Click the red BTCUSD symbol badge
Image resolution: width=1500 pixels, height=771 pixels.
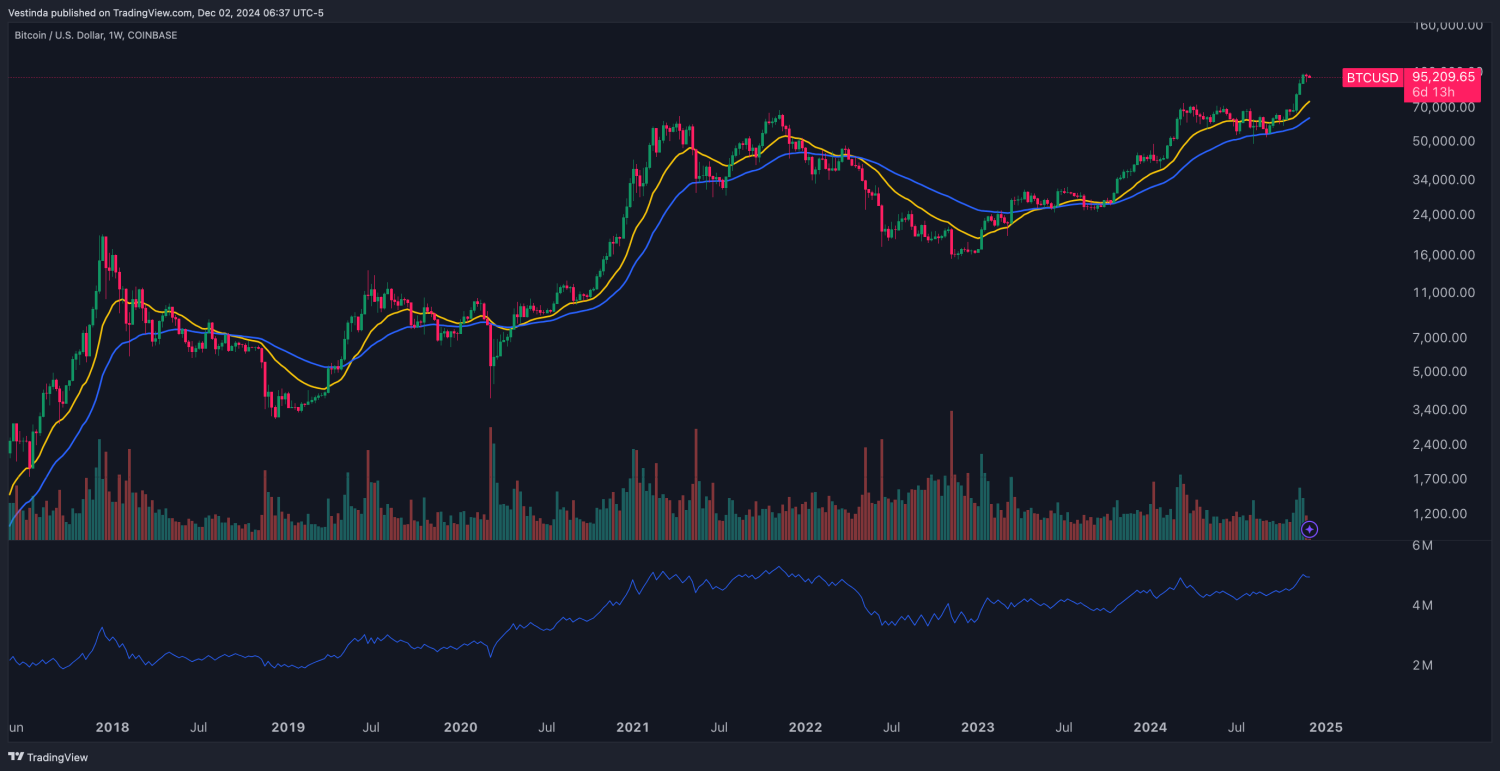(1371, 77)
